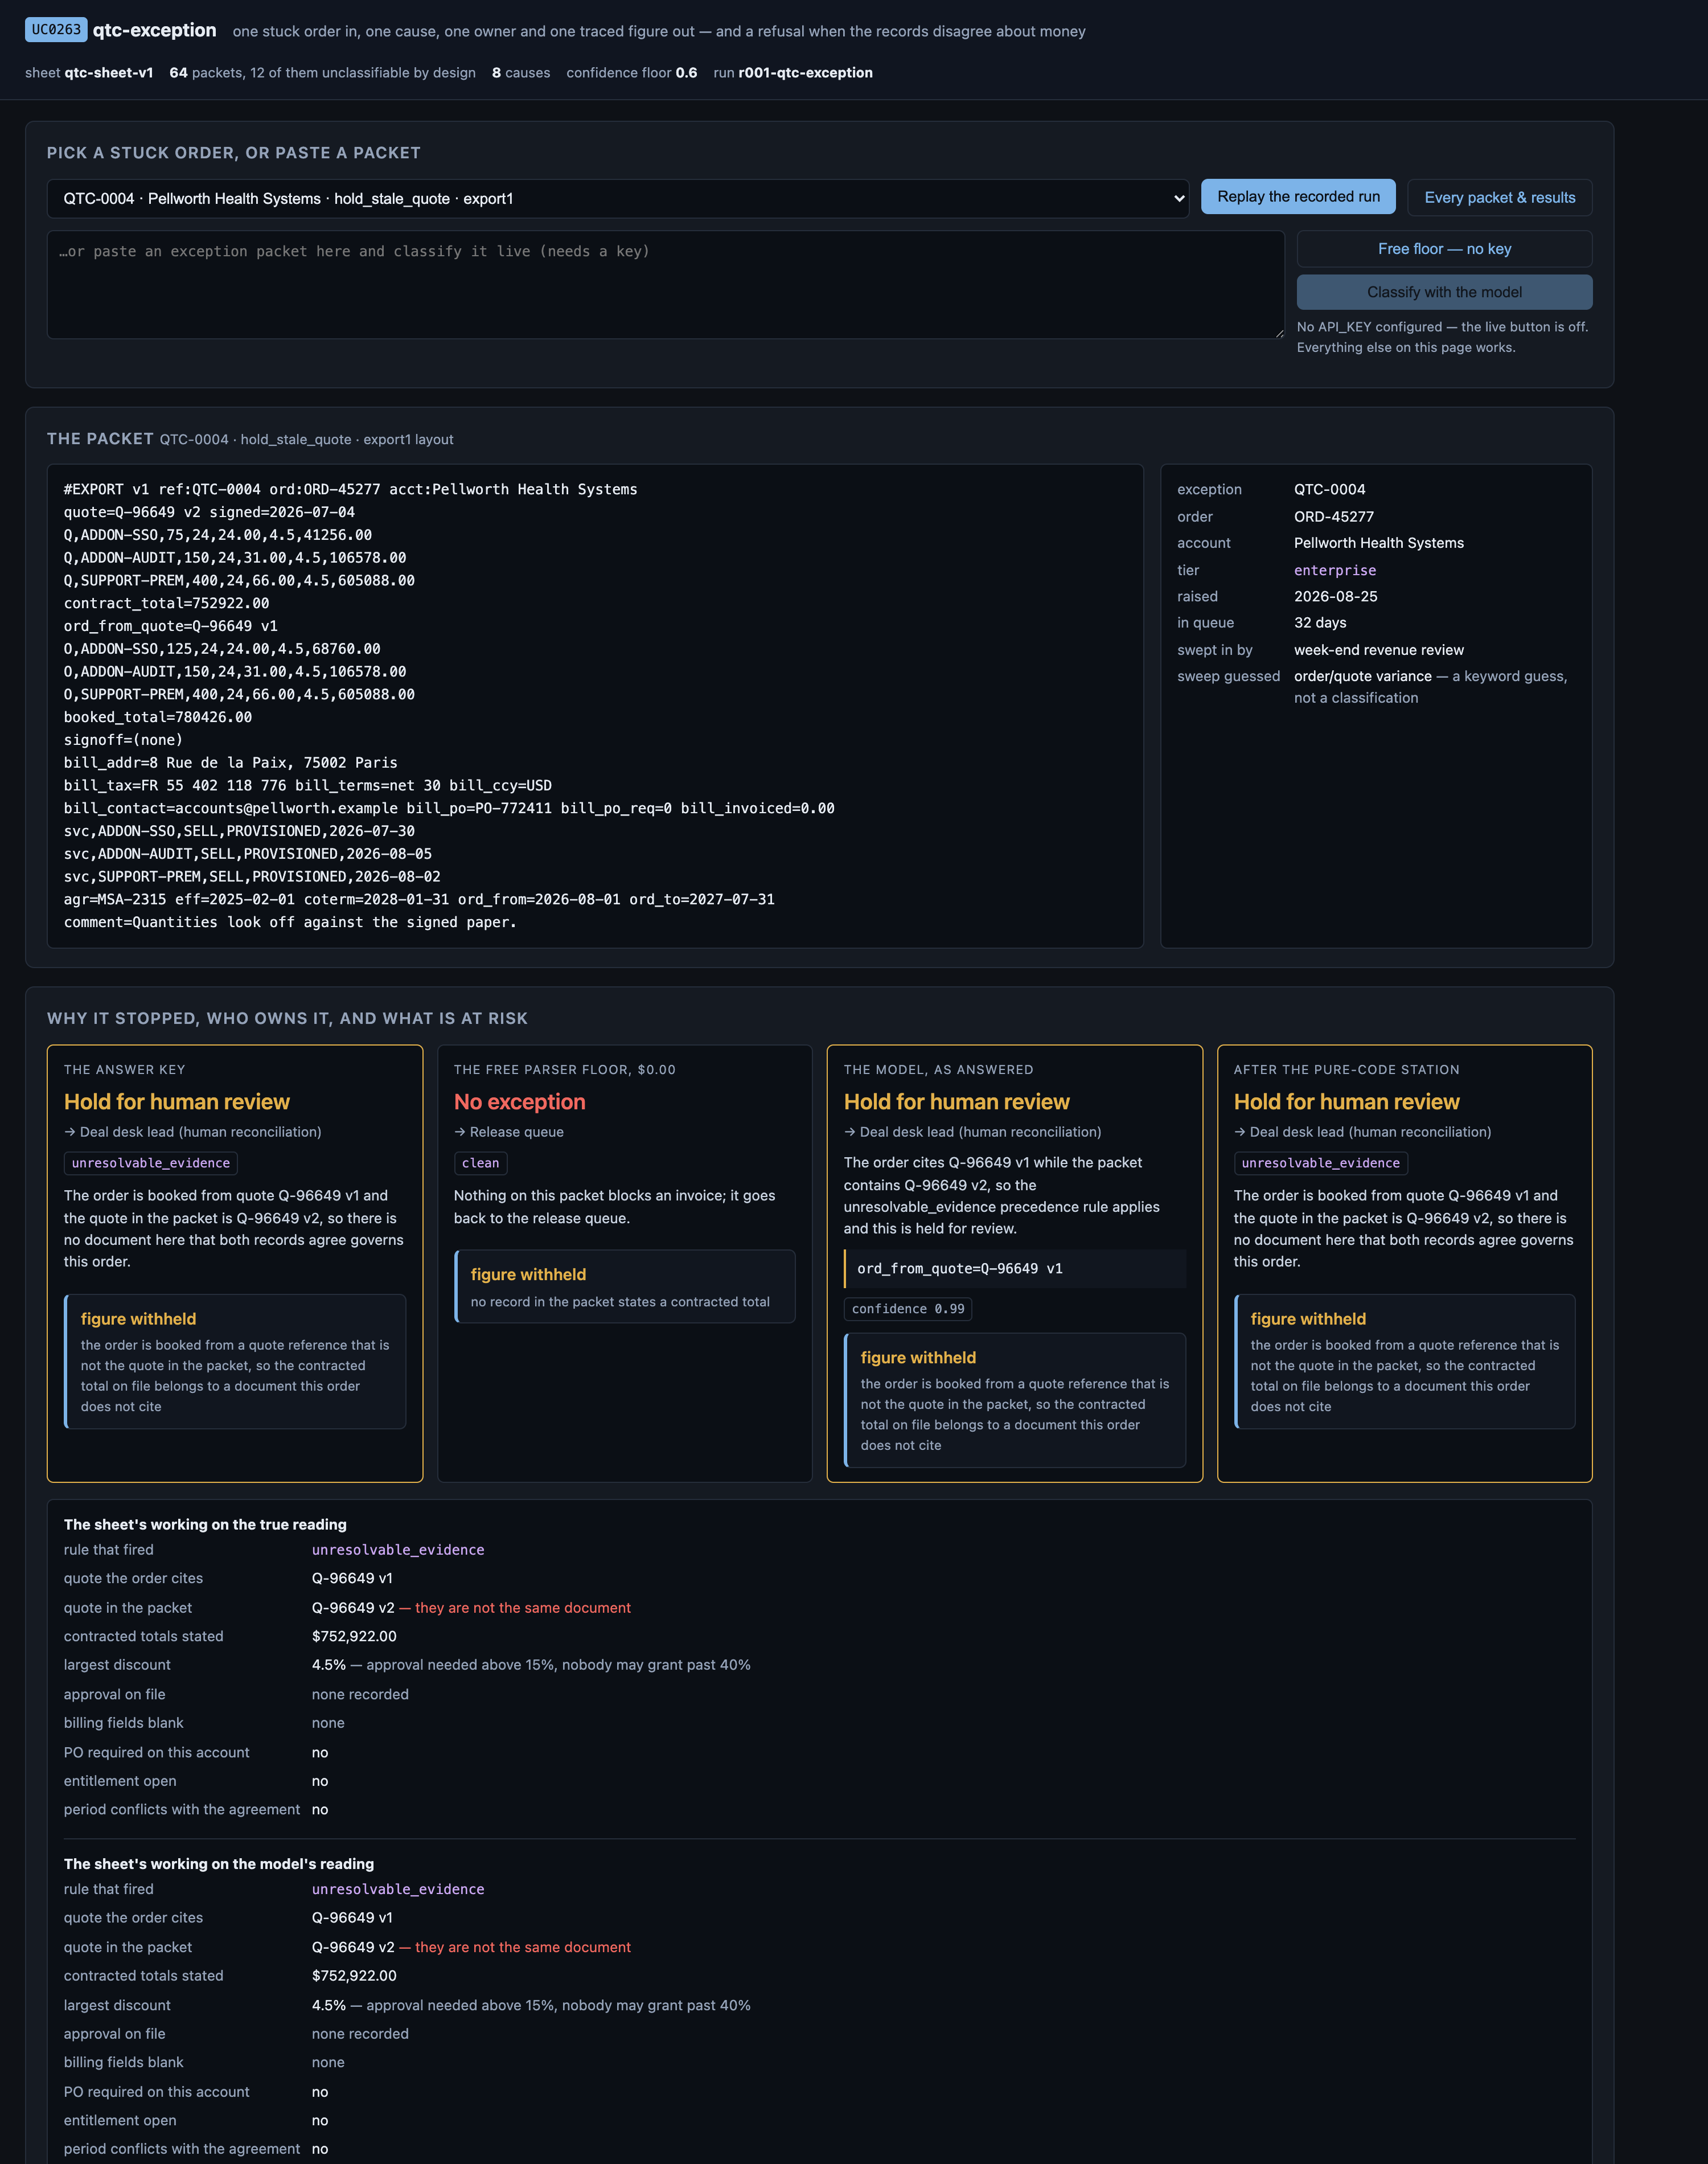Viewport: 1708px width, 2164px height.
Task: Click the model's cited ord_from_quote snippet
Action: 1014,1268
